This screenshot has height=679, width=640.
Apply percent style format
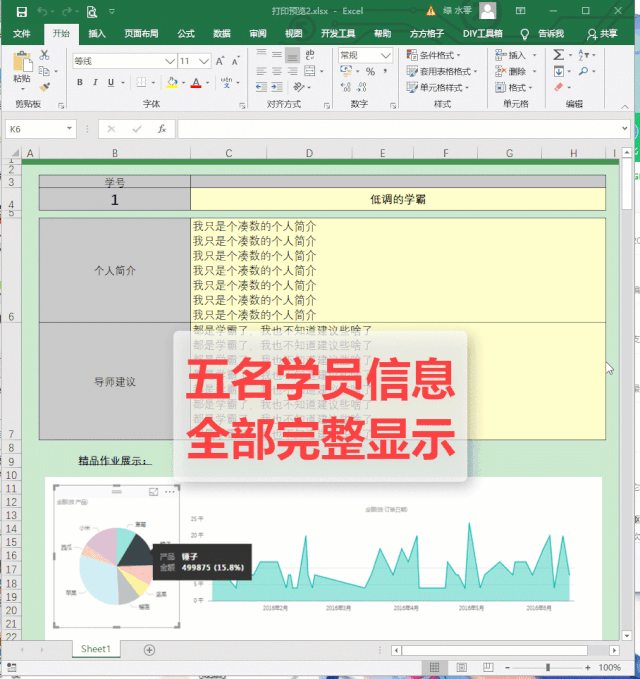click(370, 71)
